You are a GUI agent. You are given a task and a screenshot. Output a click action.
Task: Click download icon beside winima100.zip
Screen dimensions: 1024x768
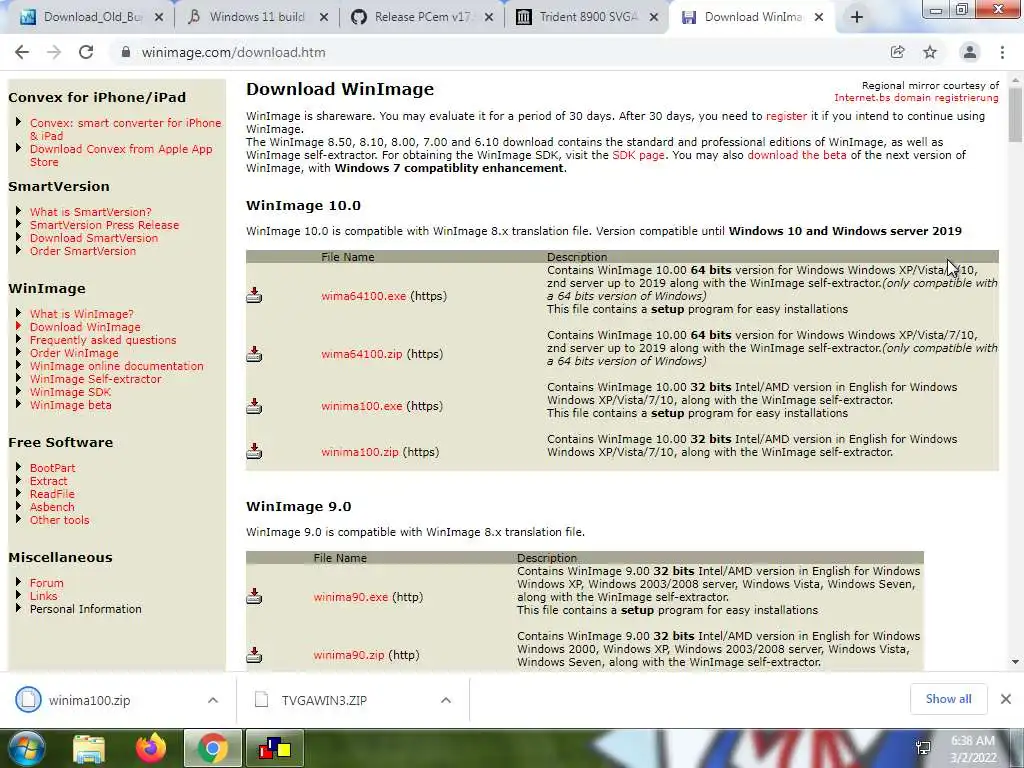pyautogui.click(x=254, y=451)
